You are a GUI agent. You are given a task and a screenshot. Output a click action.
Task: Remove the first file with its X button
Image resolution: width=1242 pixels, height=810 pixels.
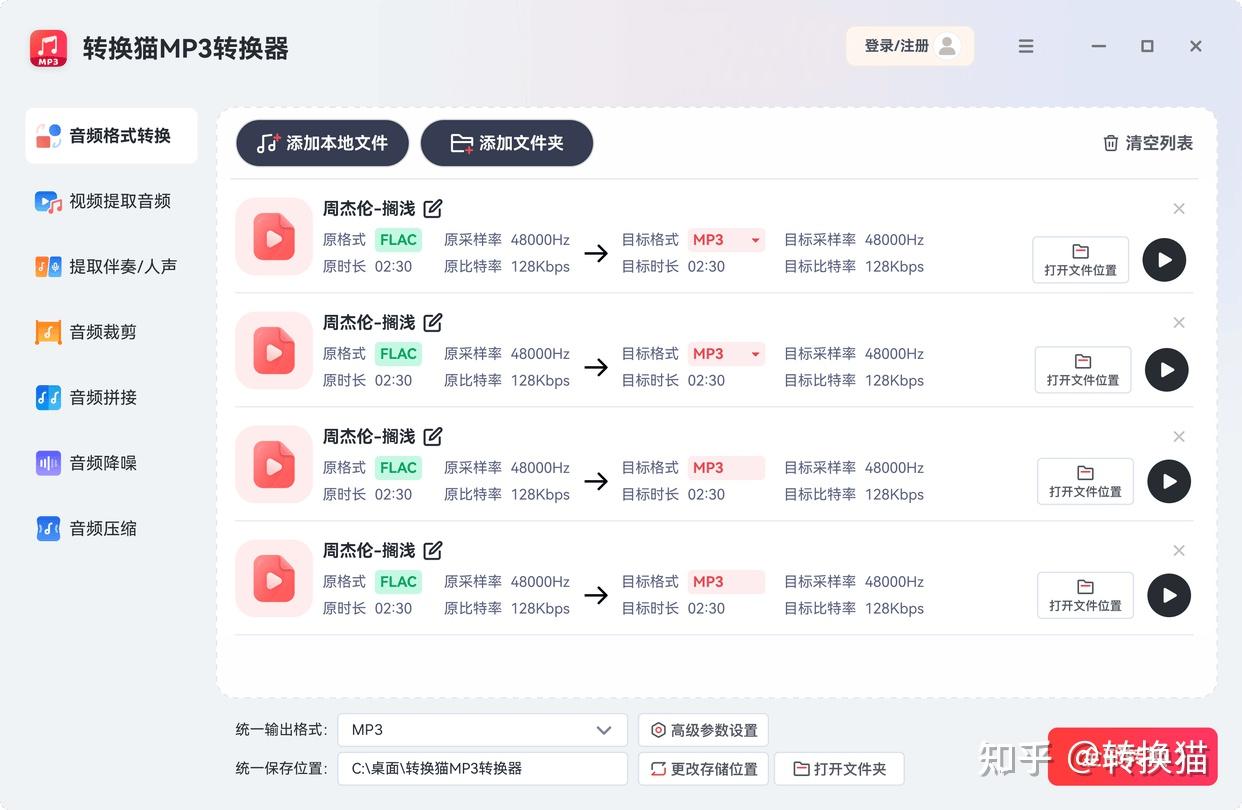[x=1179, y=208]
